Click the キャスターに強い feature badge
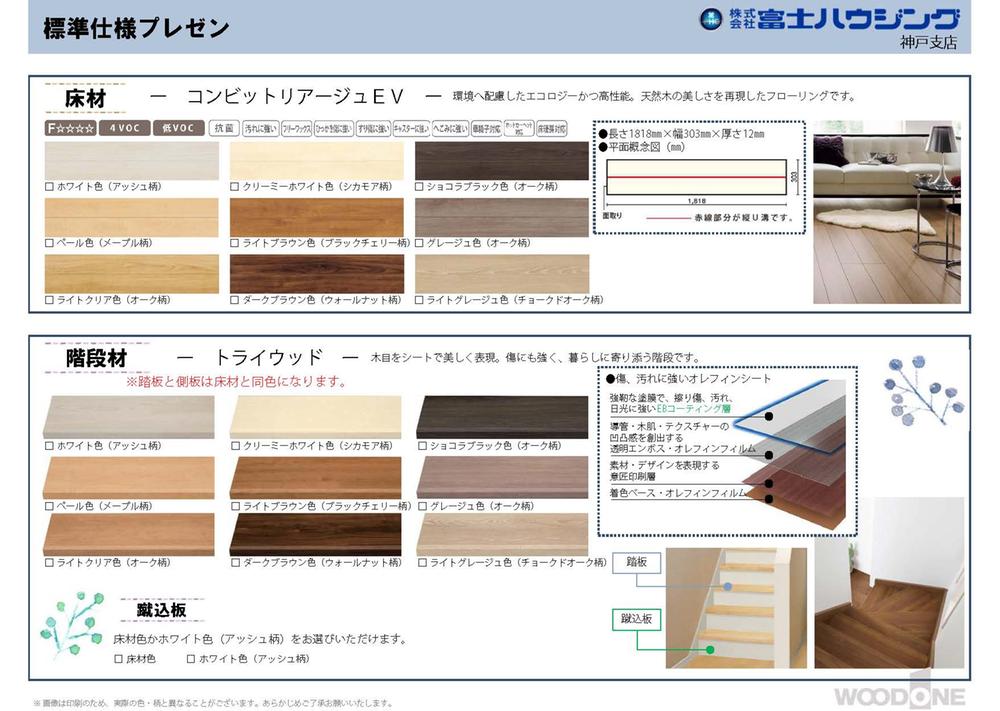This screenshot has width=1000, height=711. pos(411,129)
